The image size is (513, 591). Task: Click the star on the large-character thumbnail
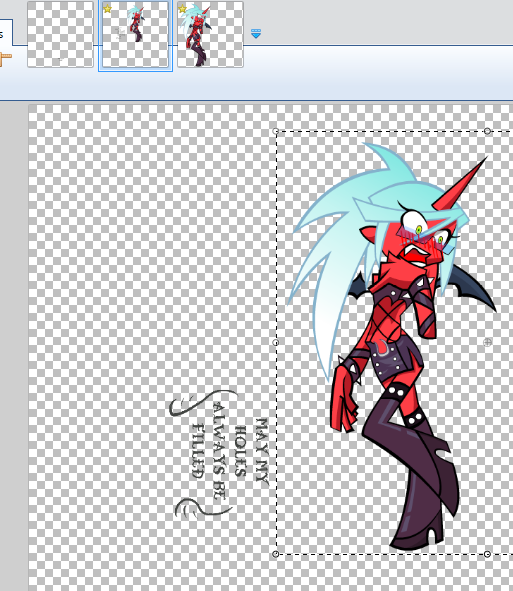182,8
